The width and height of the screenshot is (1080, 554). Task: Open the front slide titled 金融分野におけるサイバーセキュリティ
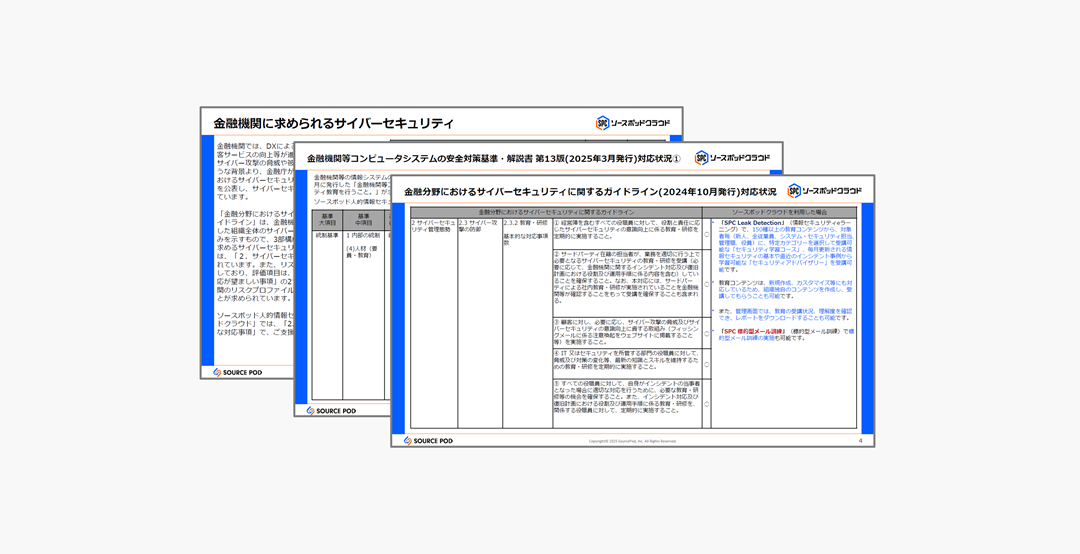pyautogui.click(x=632, y=311)
